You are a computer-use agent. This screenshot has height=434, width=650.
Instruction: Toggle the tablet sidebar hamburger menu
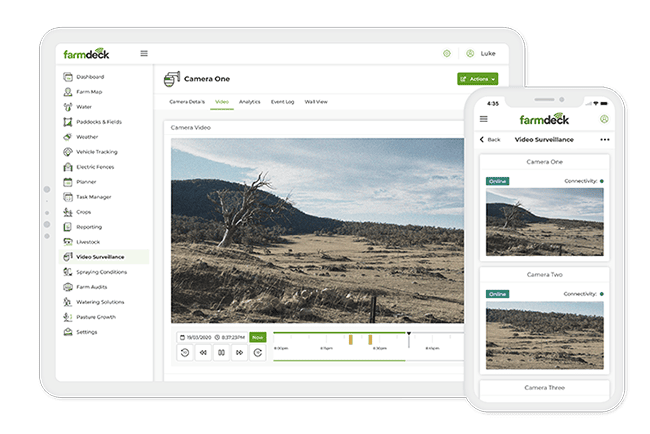click(x=144, y=53)
